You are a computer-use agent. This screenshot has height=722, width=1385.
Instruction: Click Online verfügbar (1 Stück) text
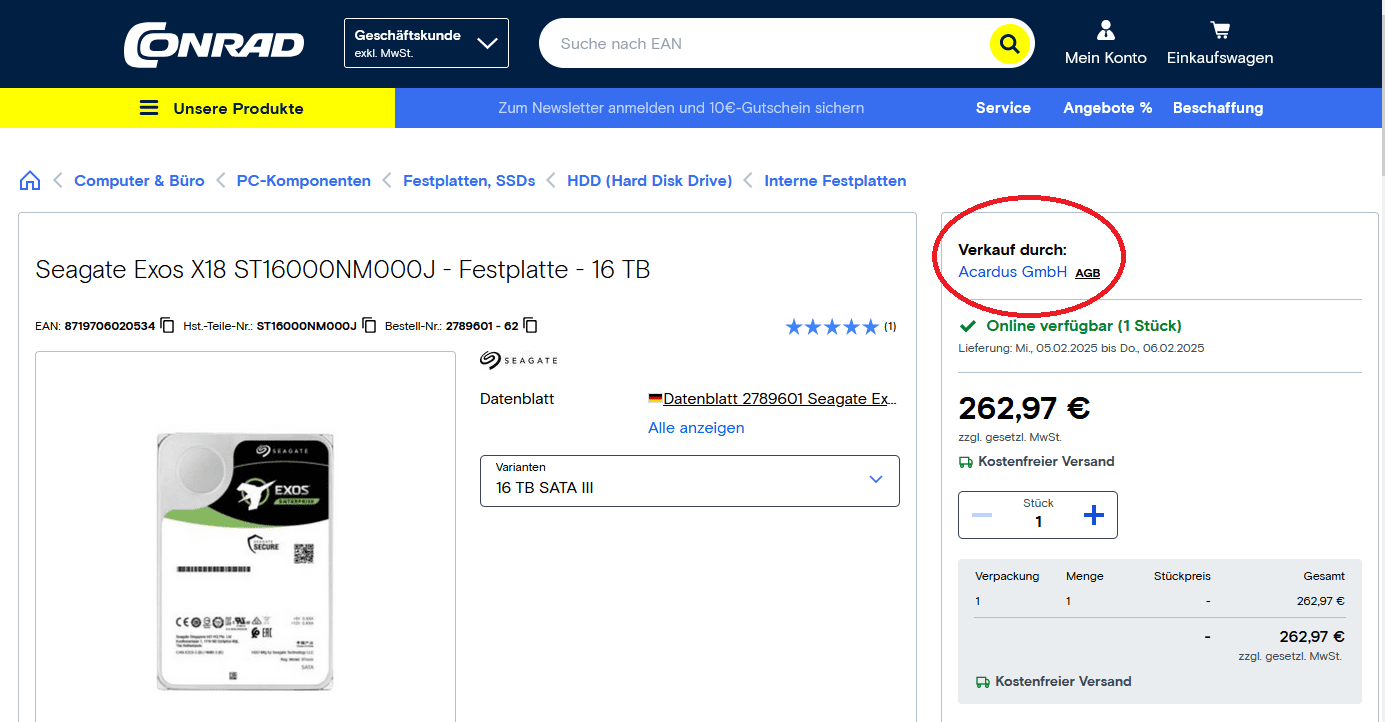[1084, 326]
